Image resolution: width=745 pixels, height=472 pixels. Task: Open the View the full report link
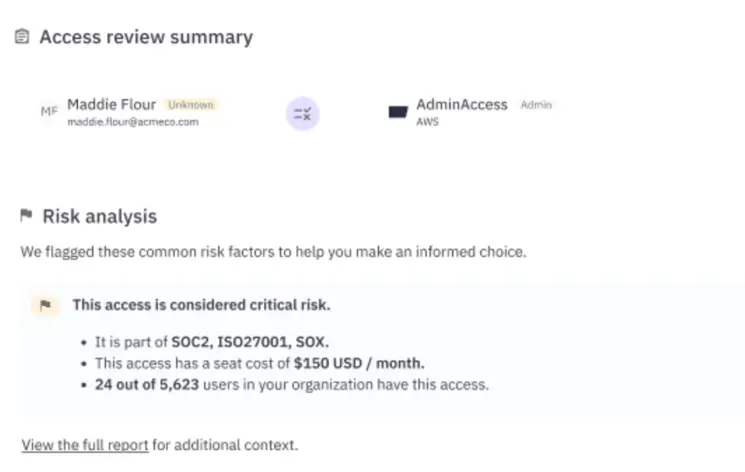point(85,444)
